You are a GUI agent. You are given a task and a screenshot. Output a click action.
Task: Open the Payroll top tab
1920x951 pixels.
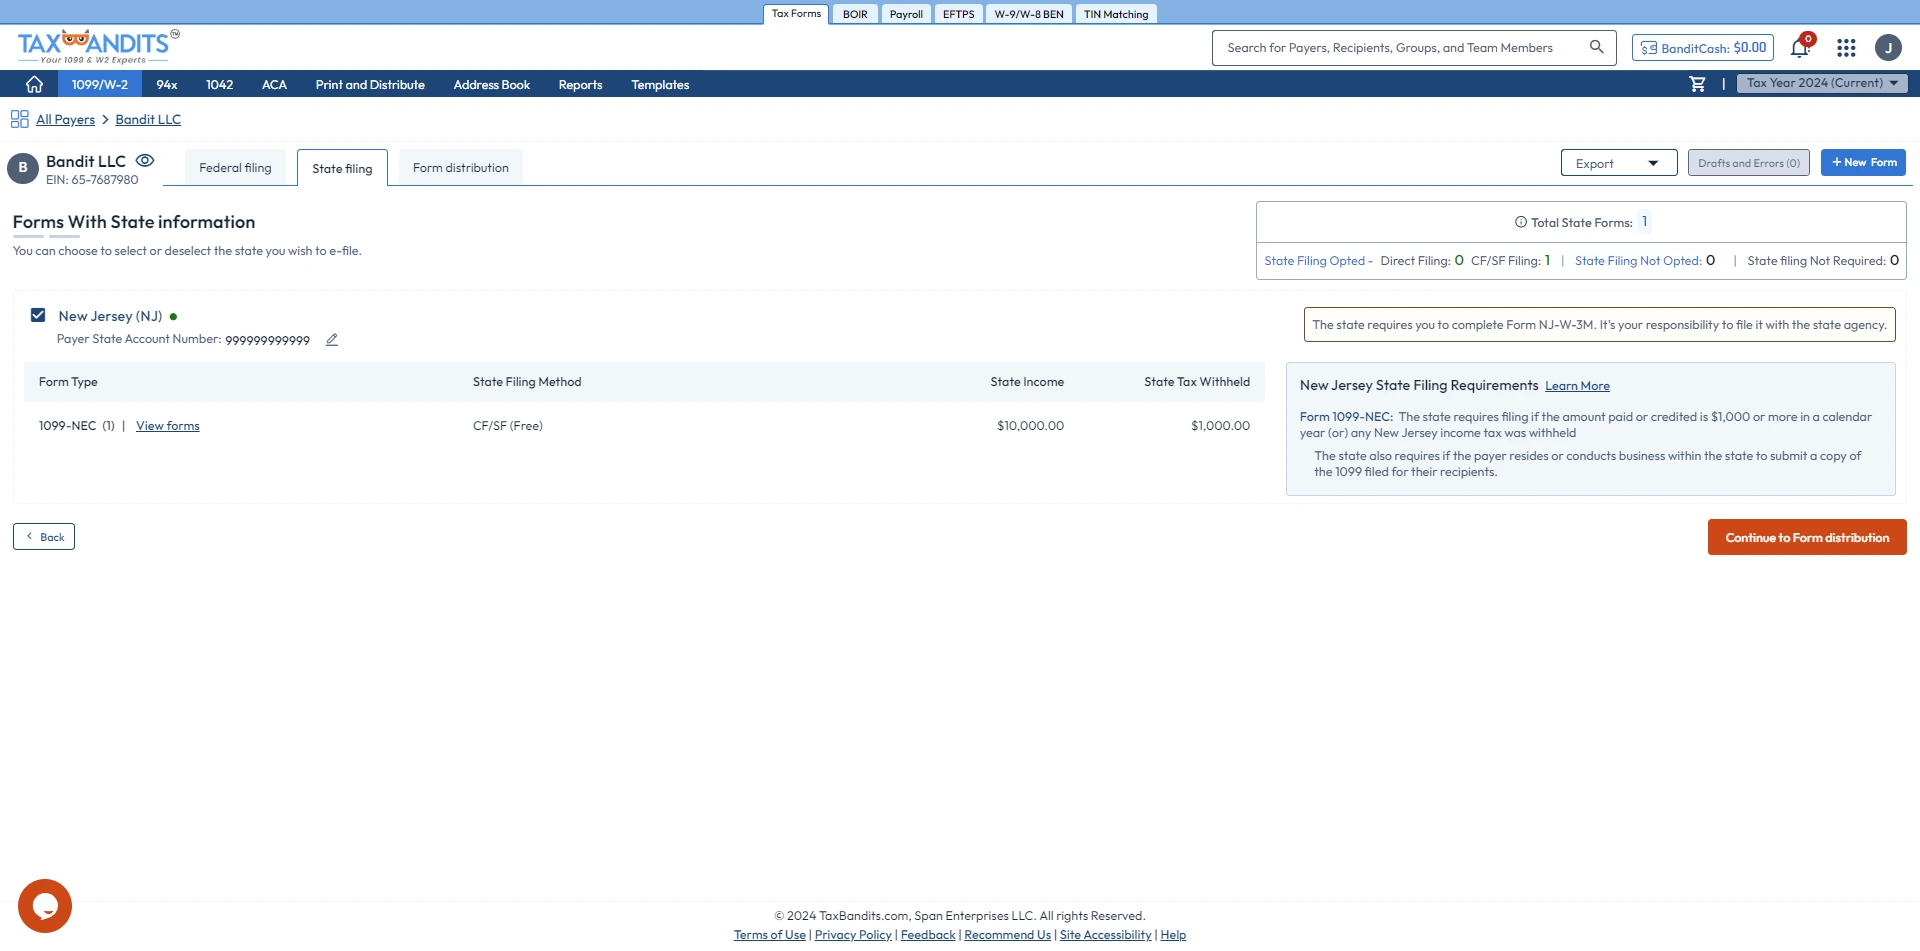[x=906, y=14]
